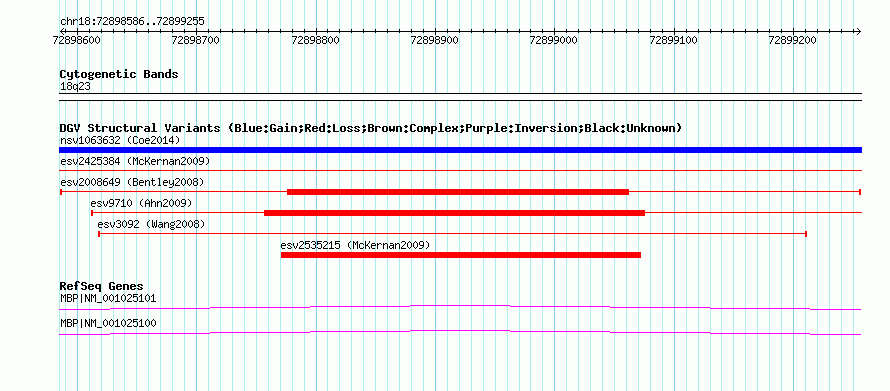This screenshot has height=391, width=890.
Task: Click the chr18:72898586..72899255 region label
Action: 132,22
